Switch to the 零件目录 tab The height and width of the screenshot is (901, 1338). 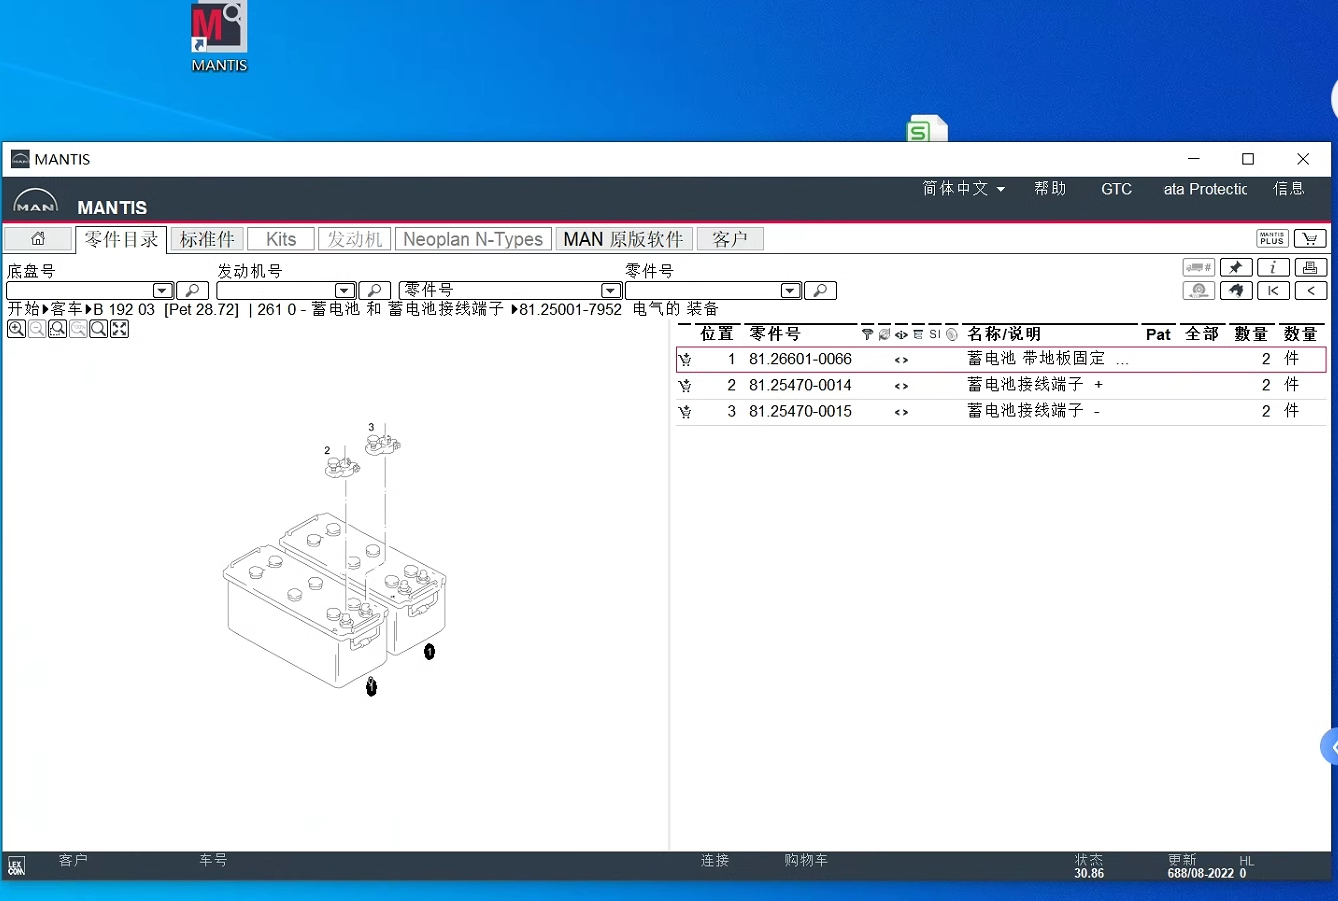[121, 239]
